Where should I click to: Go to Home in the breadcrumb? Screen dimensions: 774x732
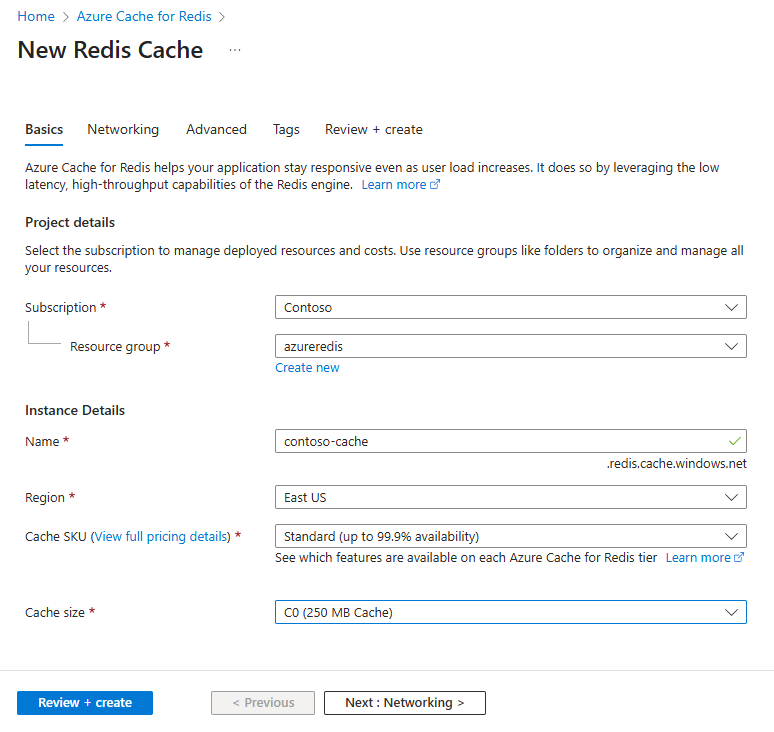36,16
